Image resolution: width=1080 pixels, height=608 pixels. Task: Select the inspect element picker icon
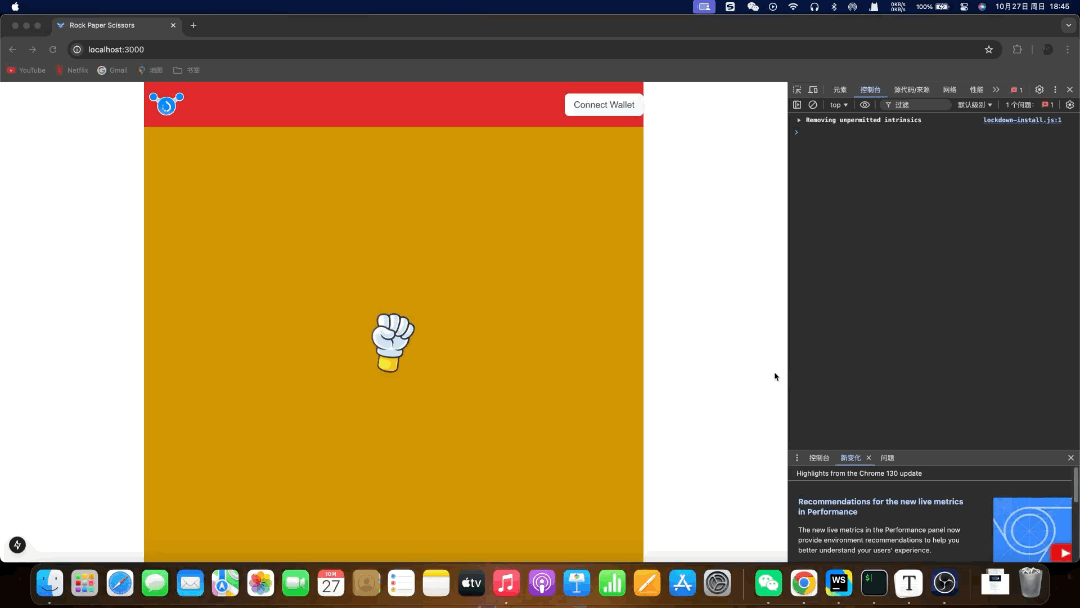tap(797, 90)
